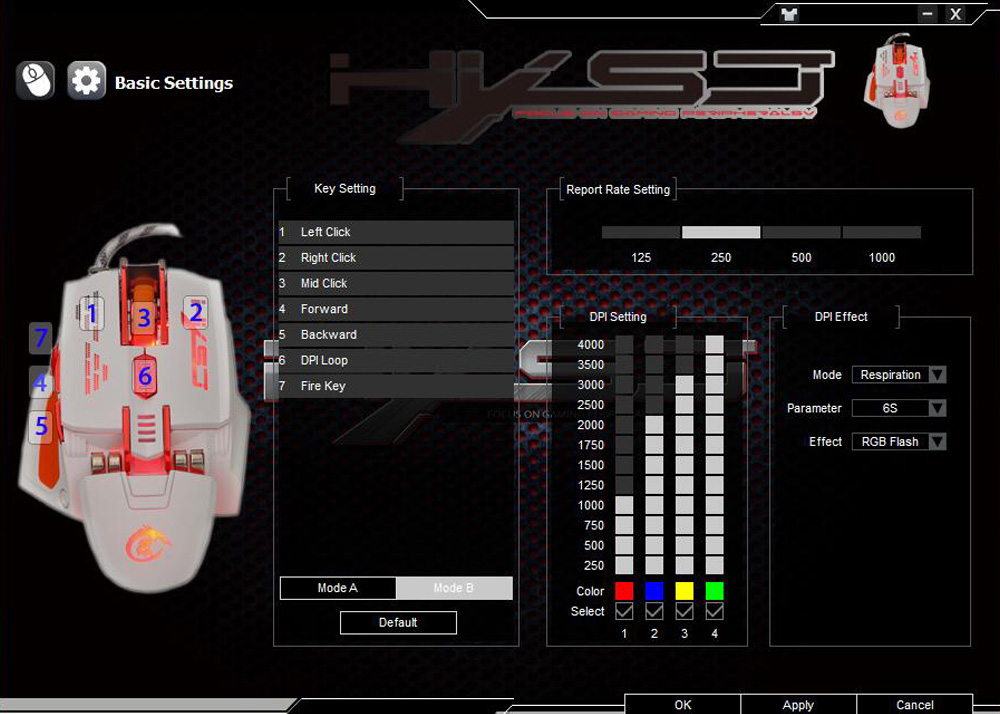This screenshot has width=1000, height=714.
Task: Click the OK button
Action: click(682, 704)
